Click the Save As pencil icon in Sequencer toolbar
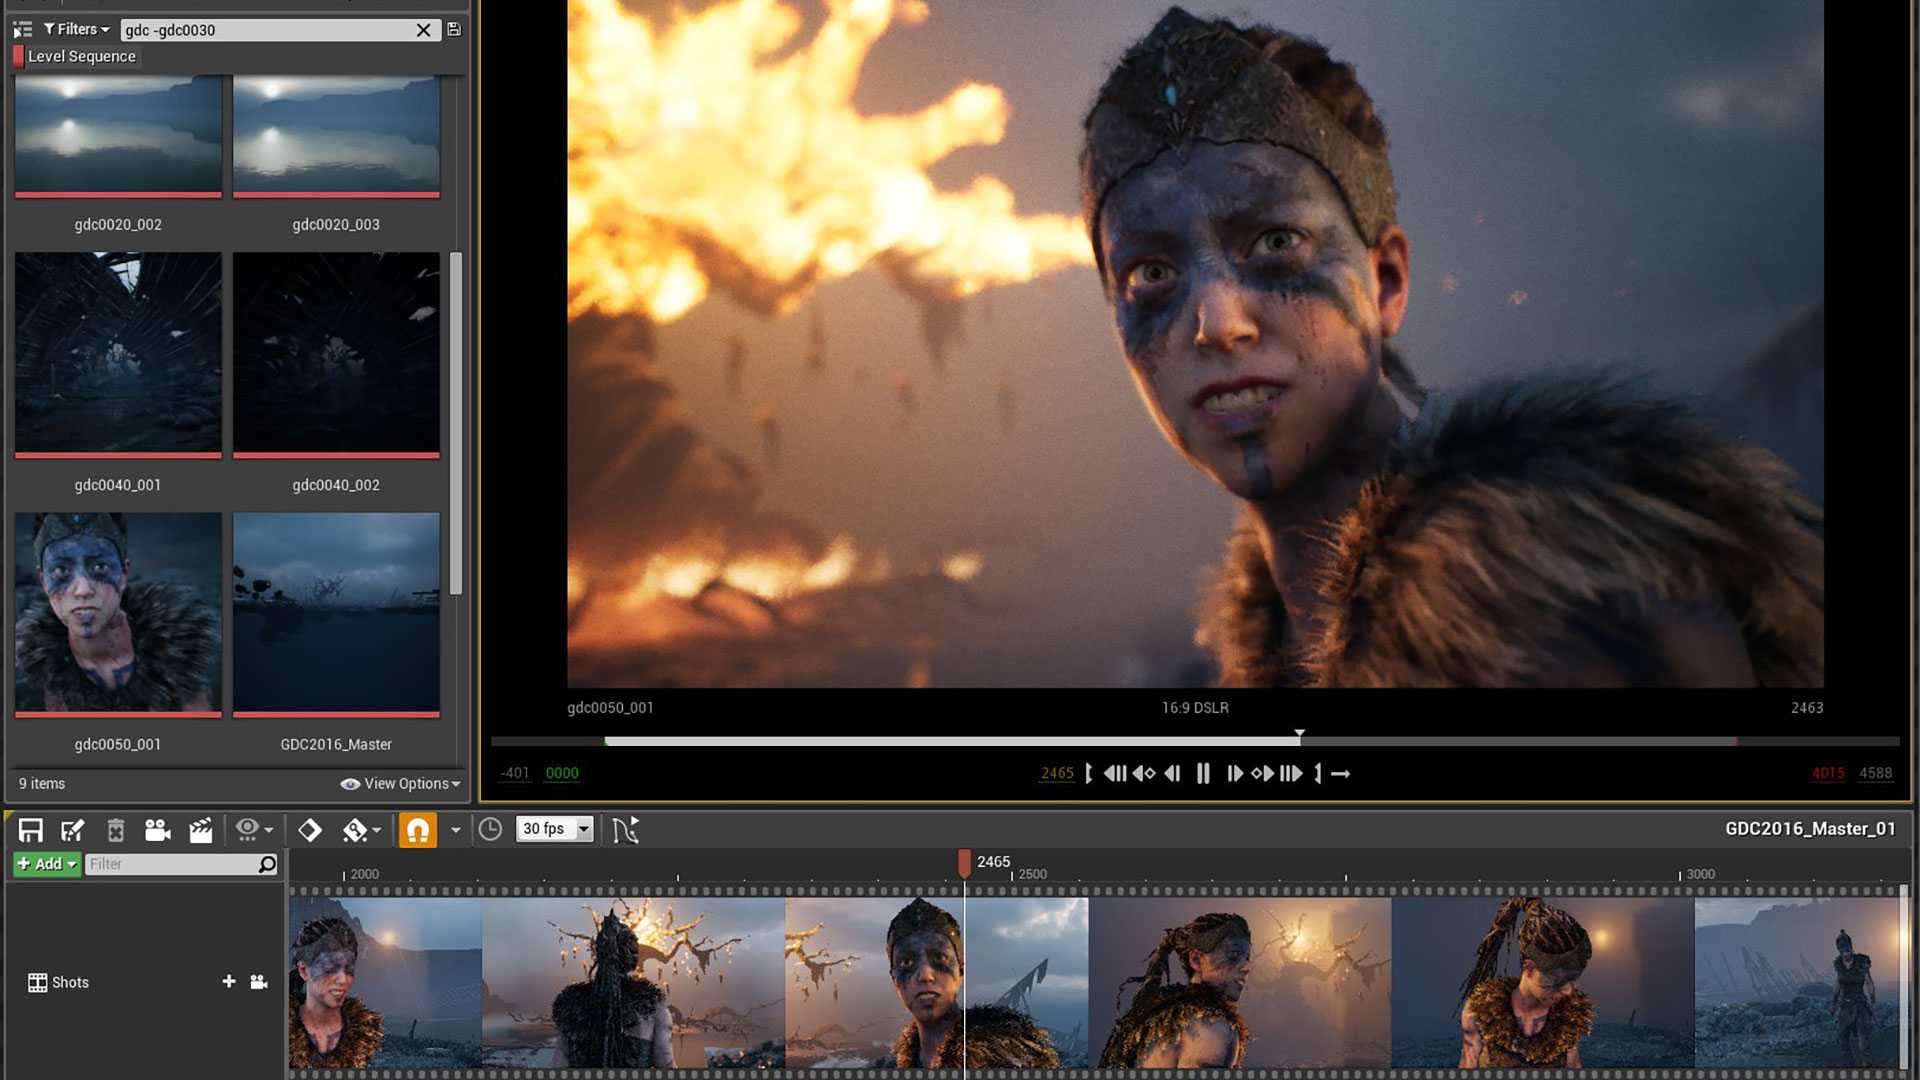 tap(72, 830)
